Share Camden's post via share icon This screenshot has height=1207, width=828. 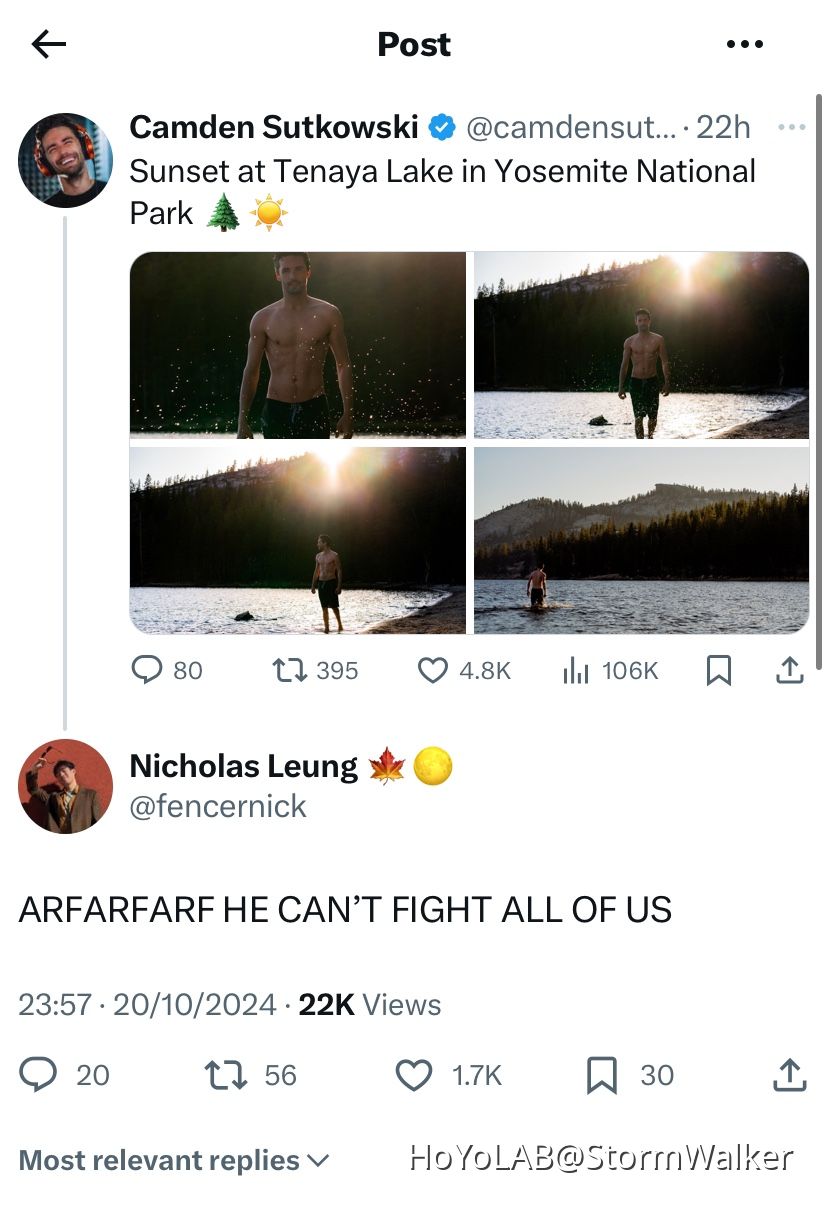790,670
